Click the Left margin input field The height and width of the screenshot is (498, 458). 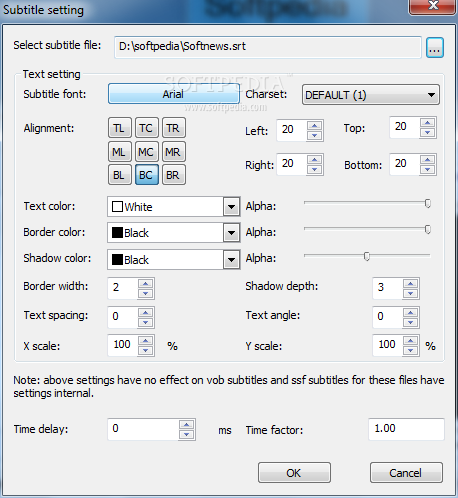[x=292, y=130]
